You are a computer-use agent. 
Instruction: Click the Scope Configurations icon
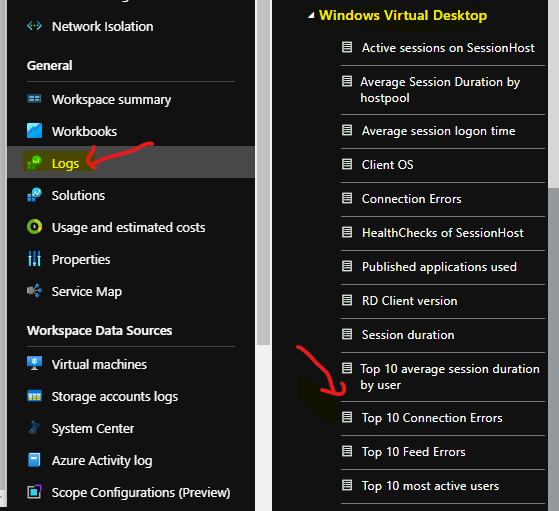point(34,492)
